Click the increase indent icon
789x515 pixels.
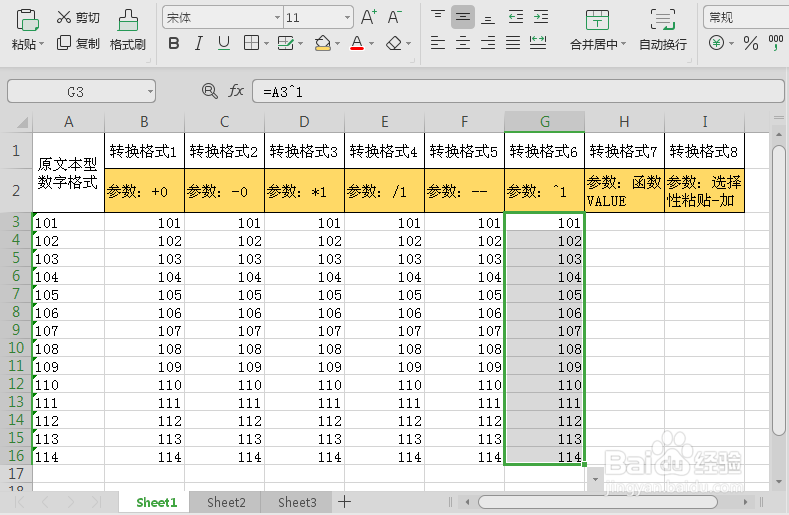pos(541,17)
